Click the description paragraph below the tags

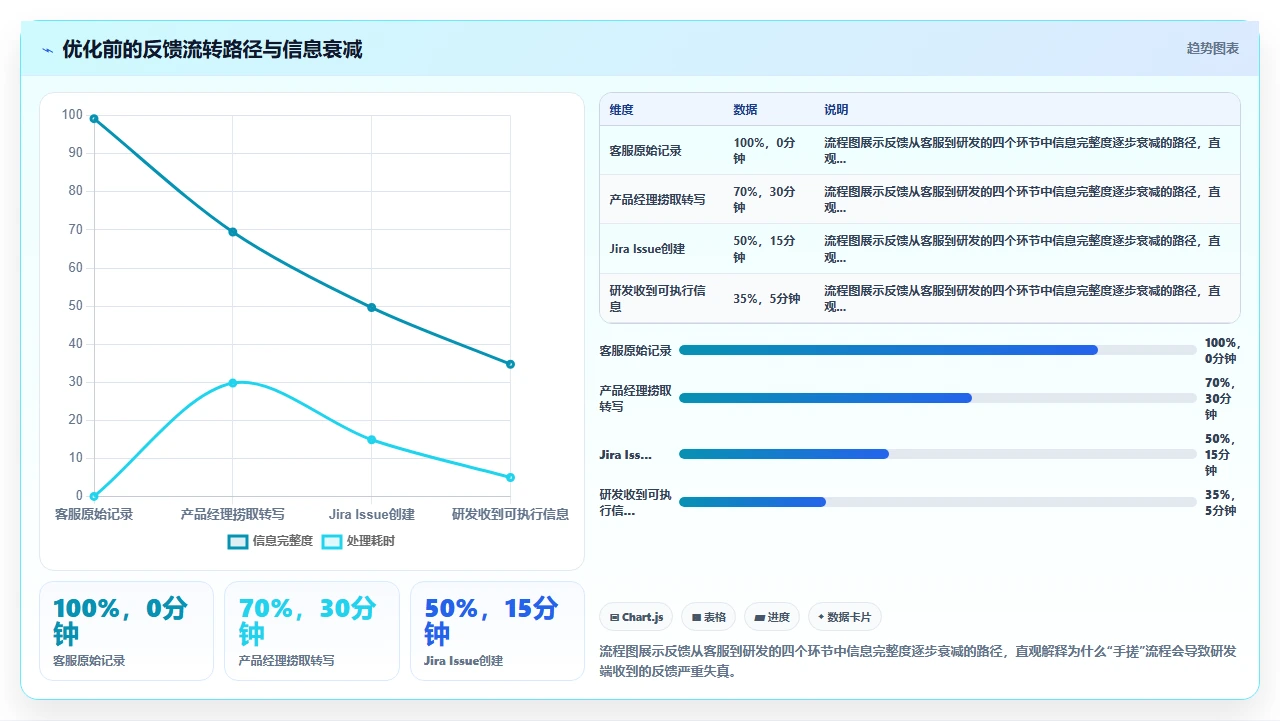(x=917, y=661)
